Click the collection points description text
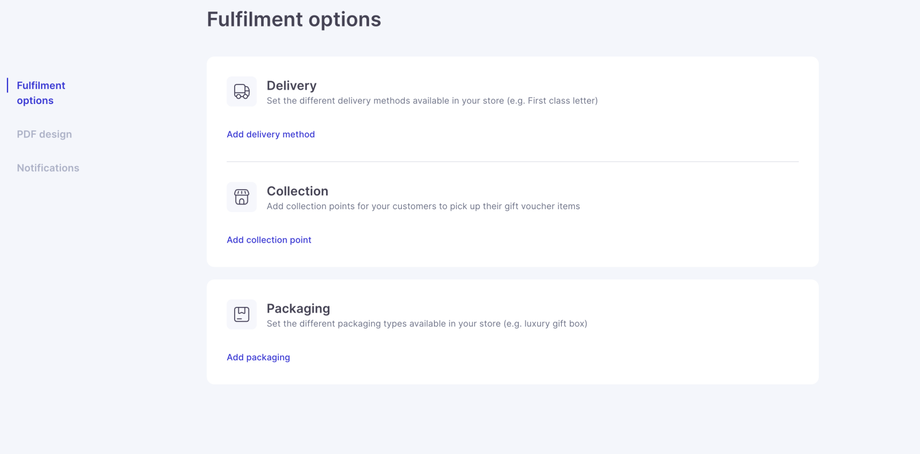The height and width of the screenshot is (454, 920). point(423,206)
